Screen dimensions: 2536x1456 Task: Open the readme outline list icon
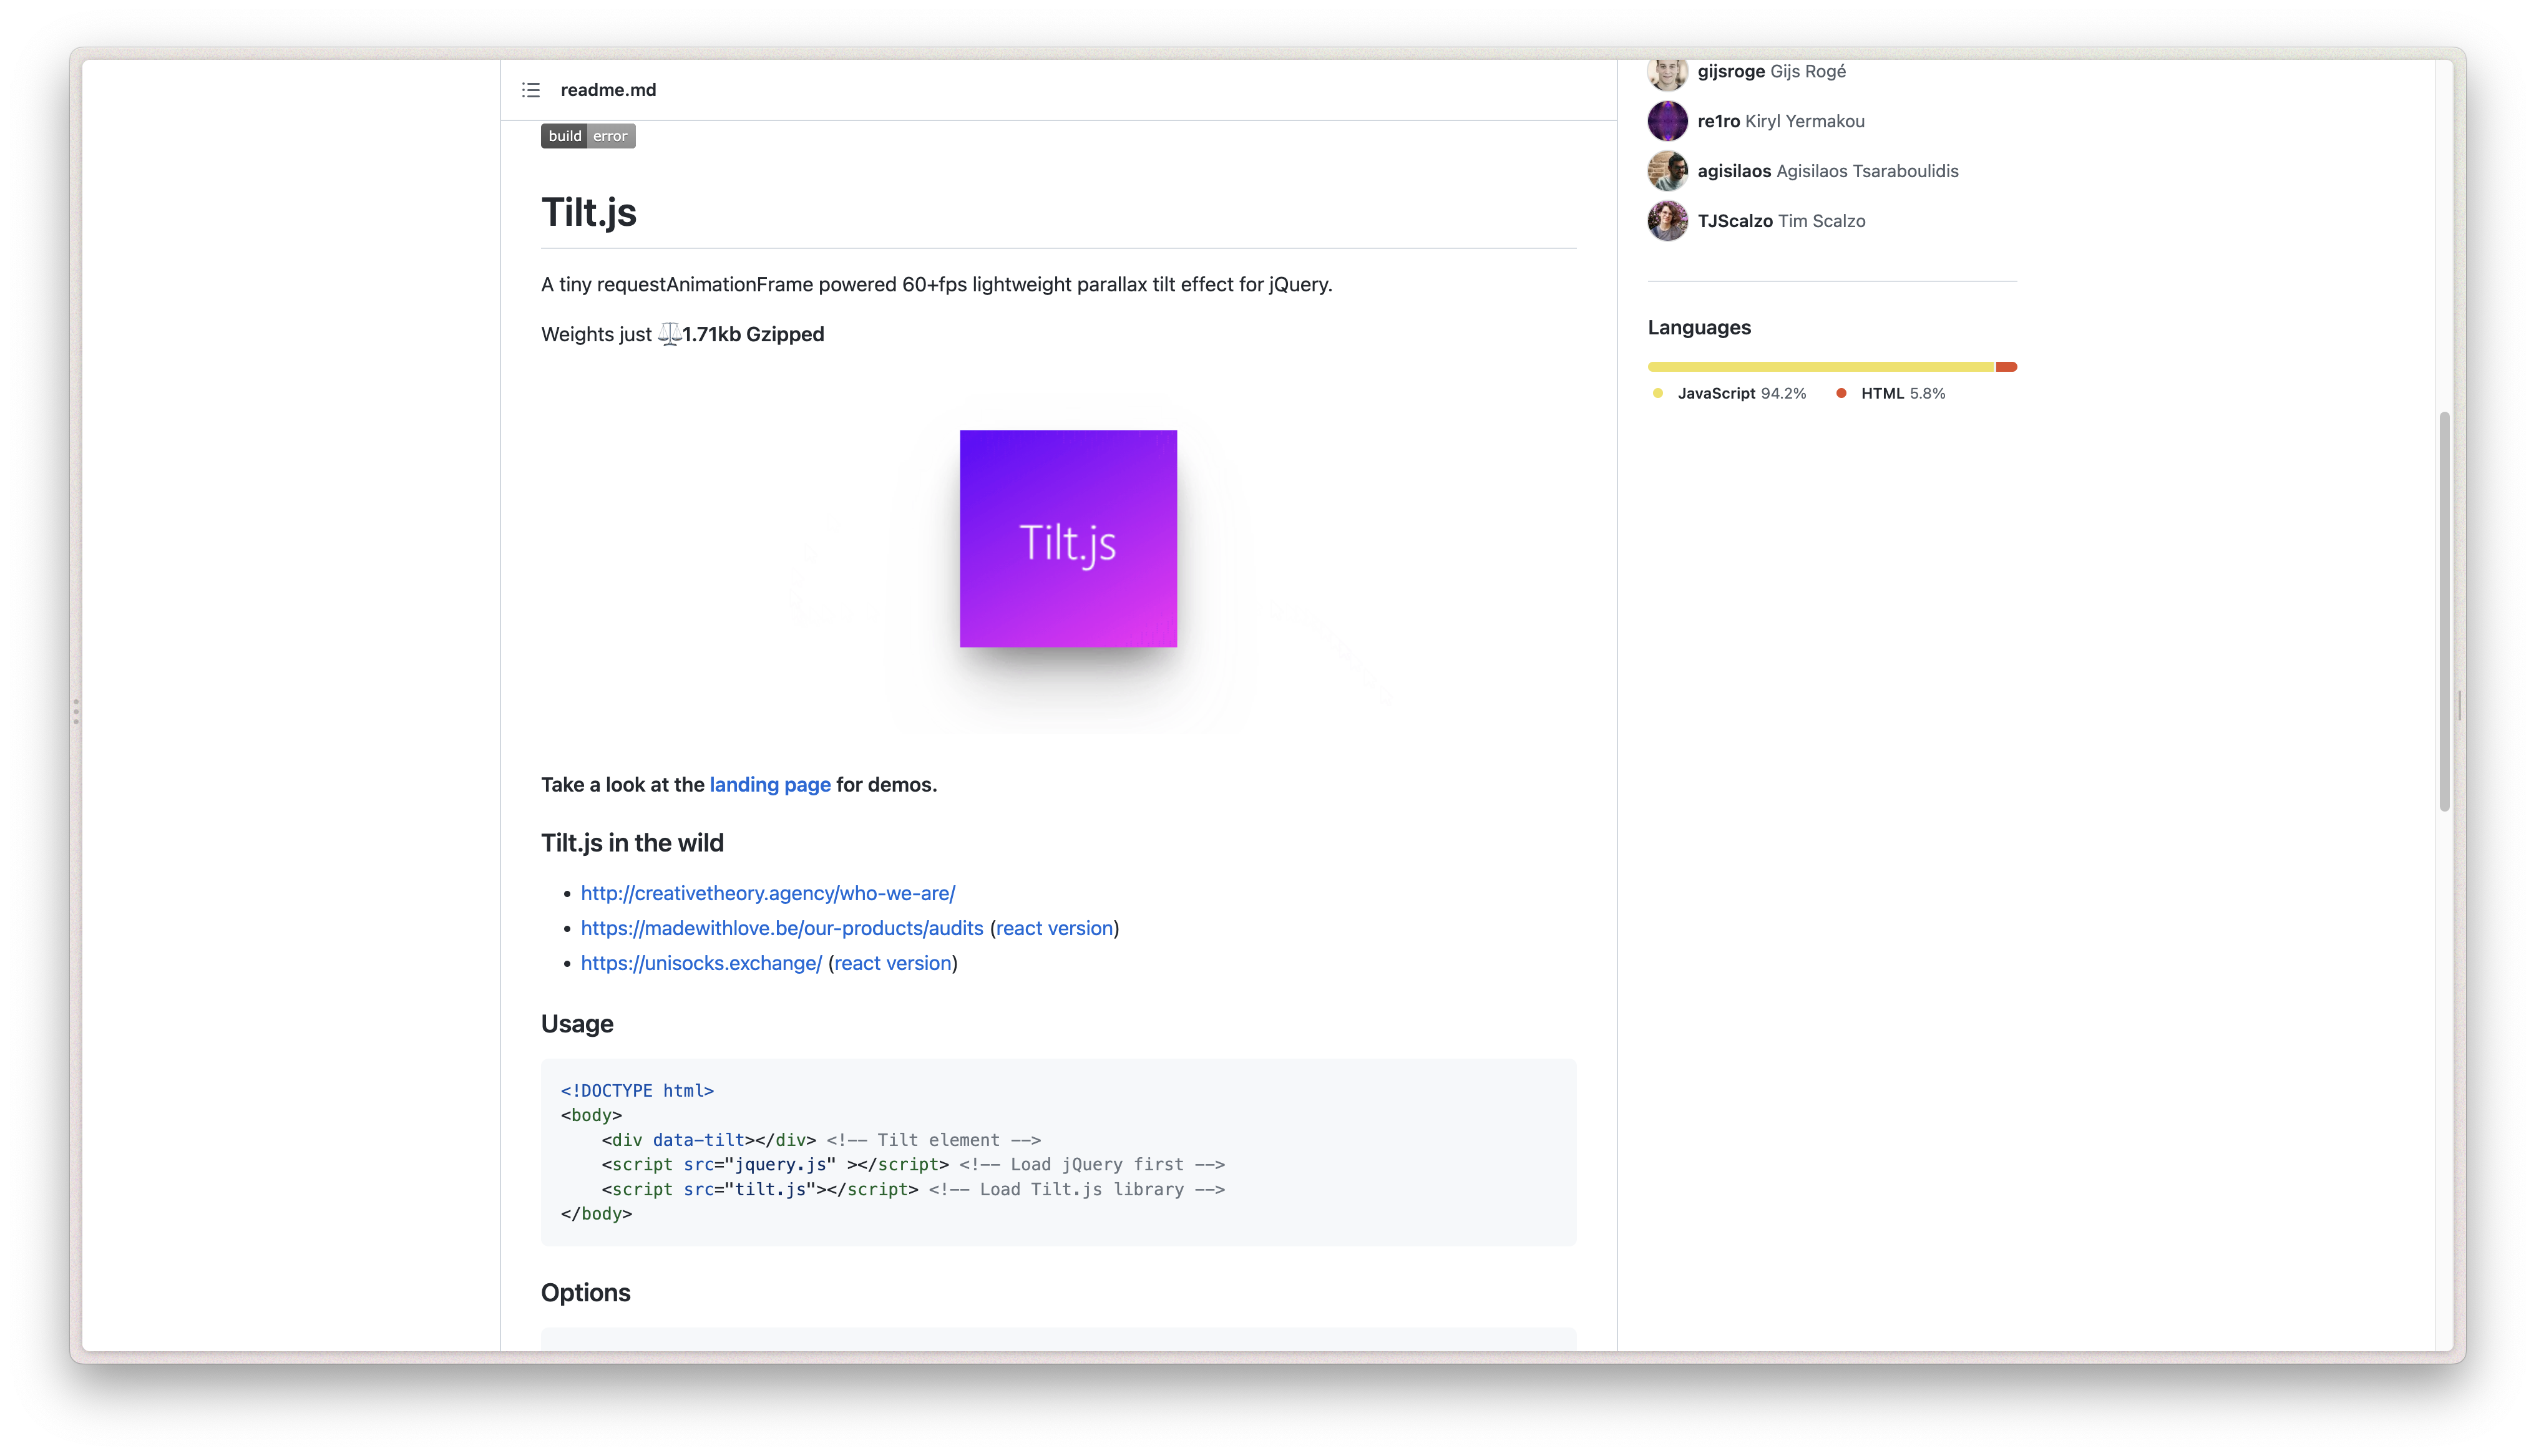click(531, 90)
